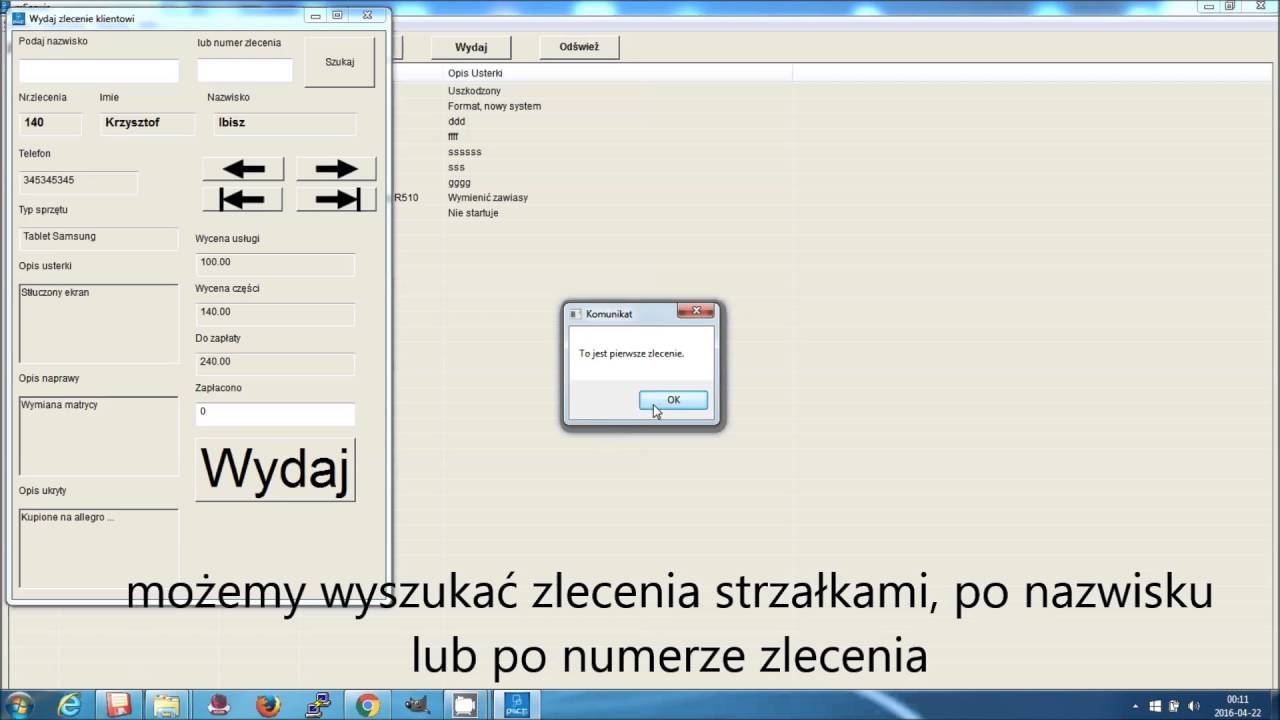This screenshot has width=1280, height=720.
Task: Click the Wydaj button in the main window toolbar
Action: coord(471,47)
